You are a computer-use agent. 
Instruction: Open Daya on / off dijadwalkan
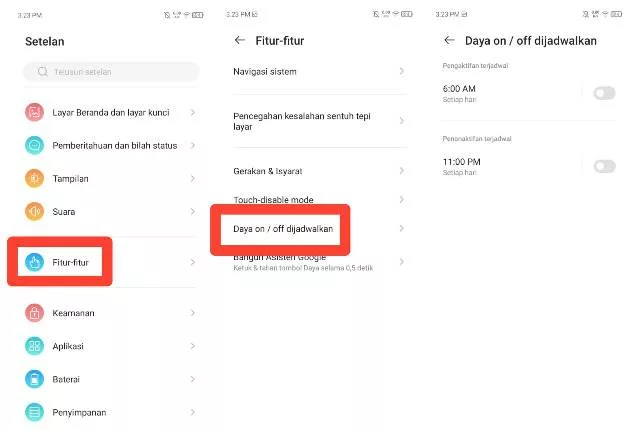pos(284,229)
